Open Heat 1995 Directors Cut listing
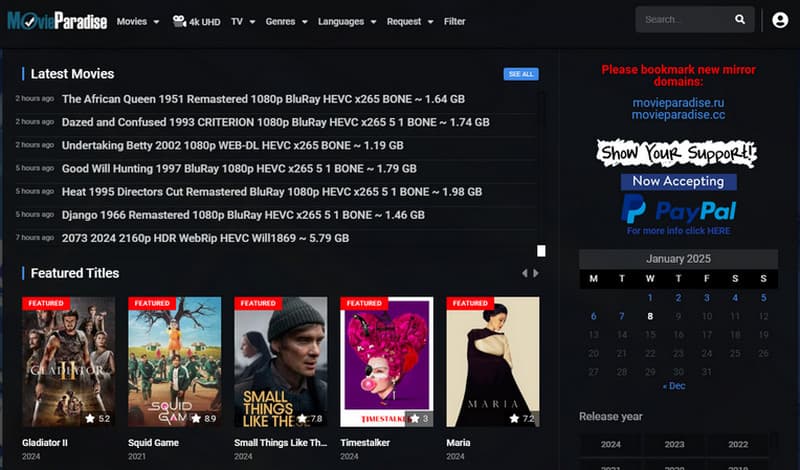This screenshot has width=800, height=470. point(272,192)
